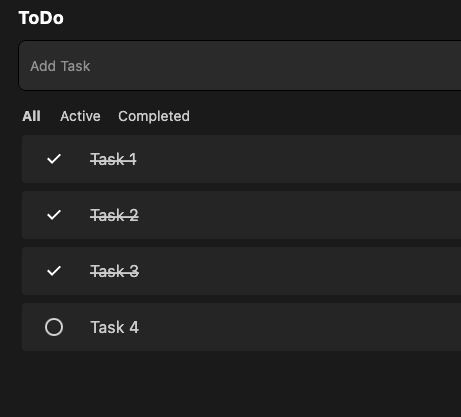Image resolution: width=461 pixels, height=417 pixels.
Task: Switch to the All filter tab
Action: pyautogui.click(x=31, y=116)
